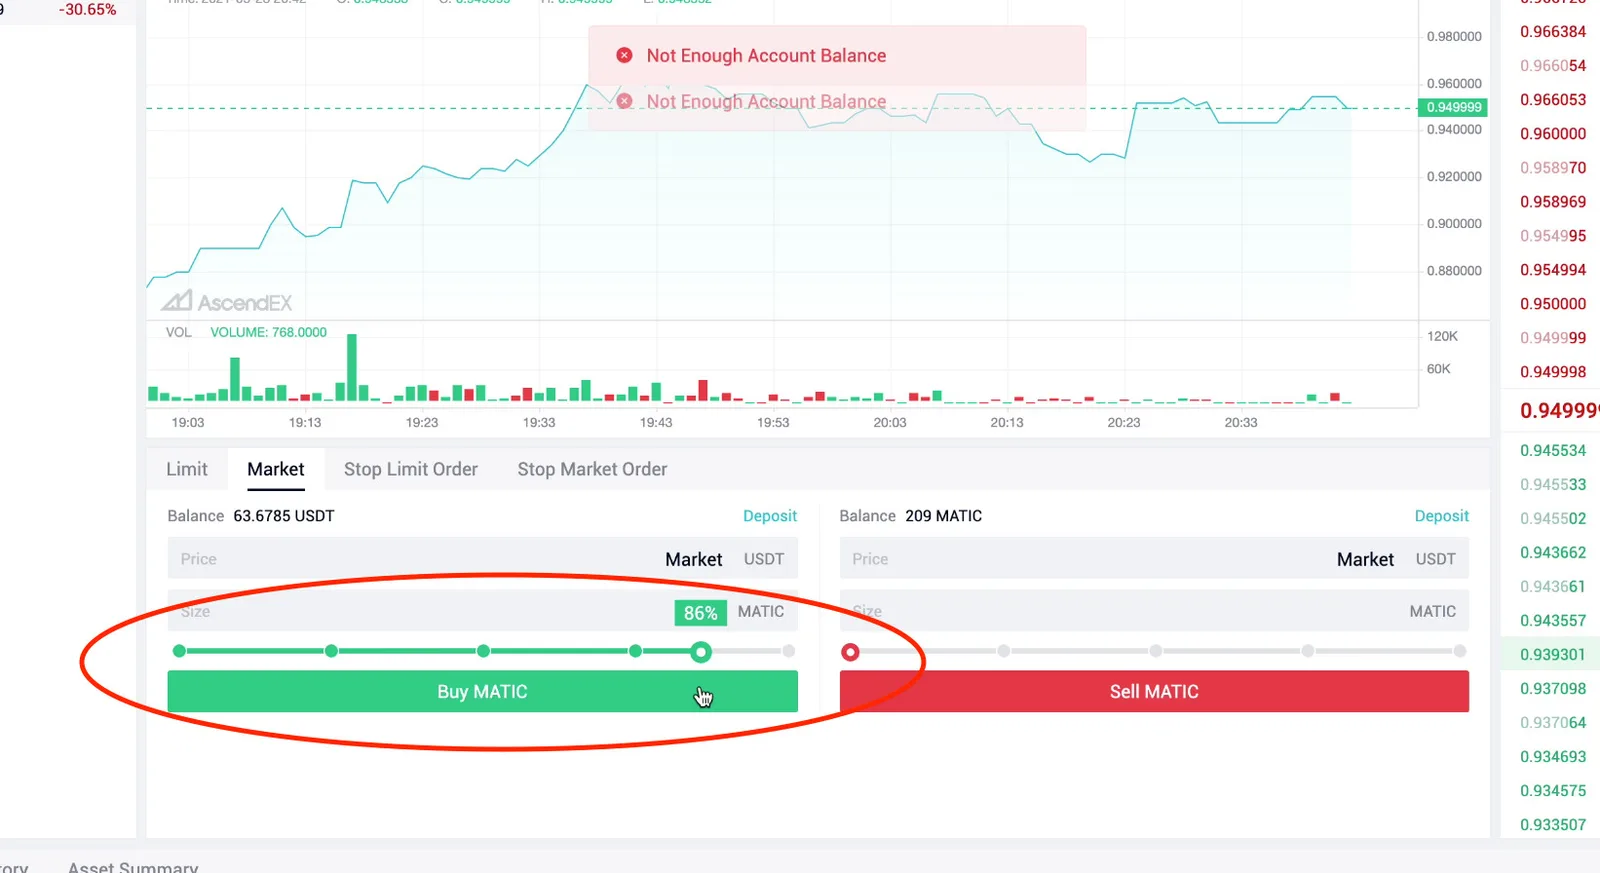Click the buy-side Price field
1600x873 pixels.
pyautogui.click(x=482, y=559)
